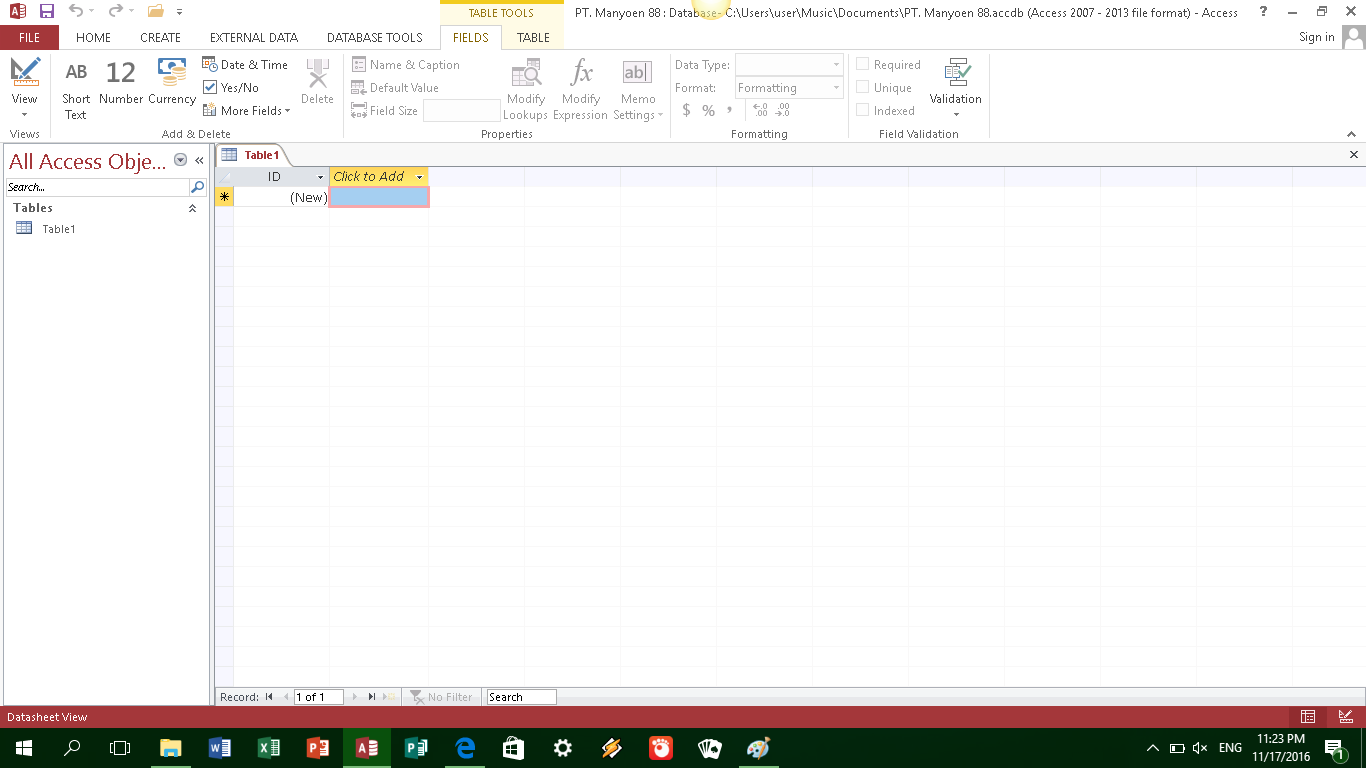Screen dimensions: 1366x768
Task: Enable the Indexed checkbox
Action: pyautogui.click(x=862, y=111)
